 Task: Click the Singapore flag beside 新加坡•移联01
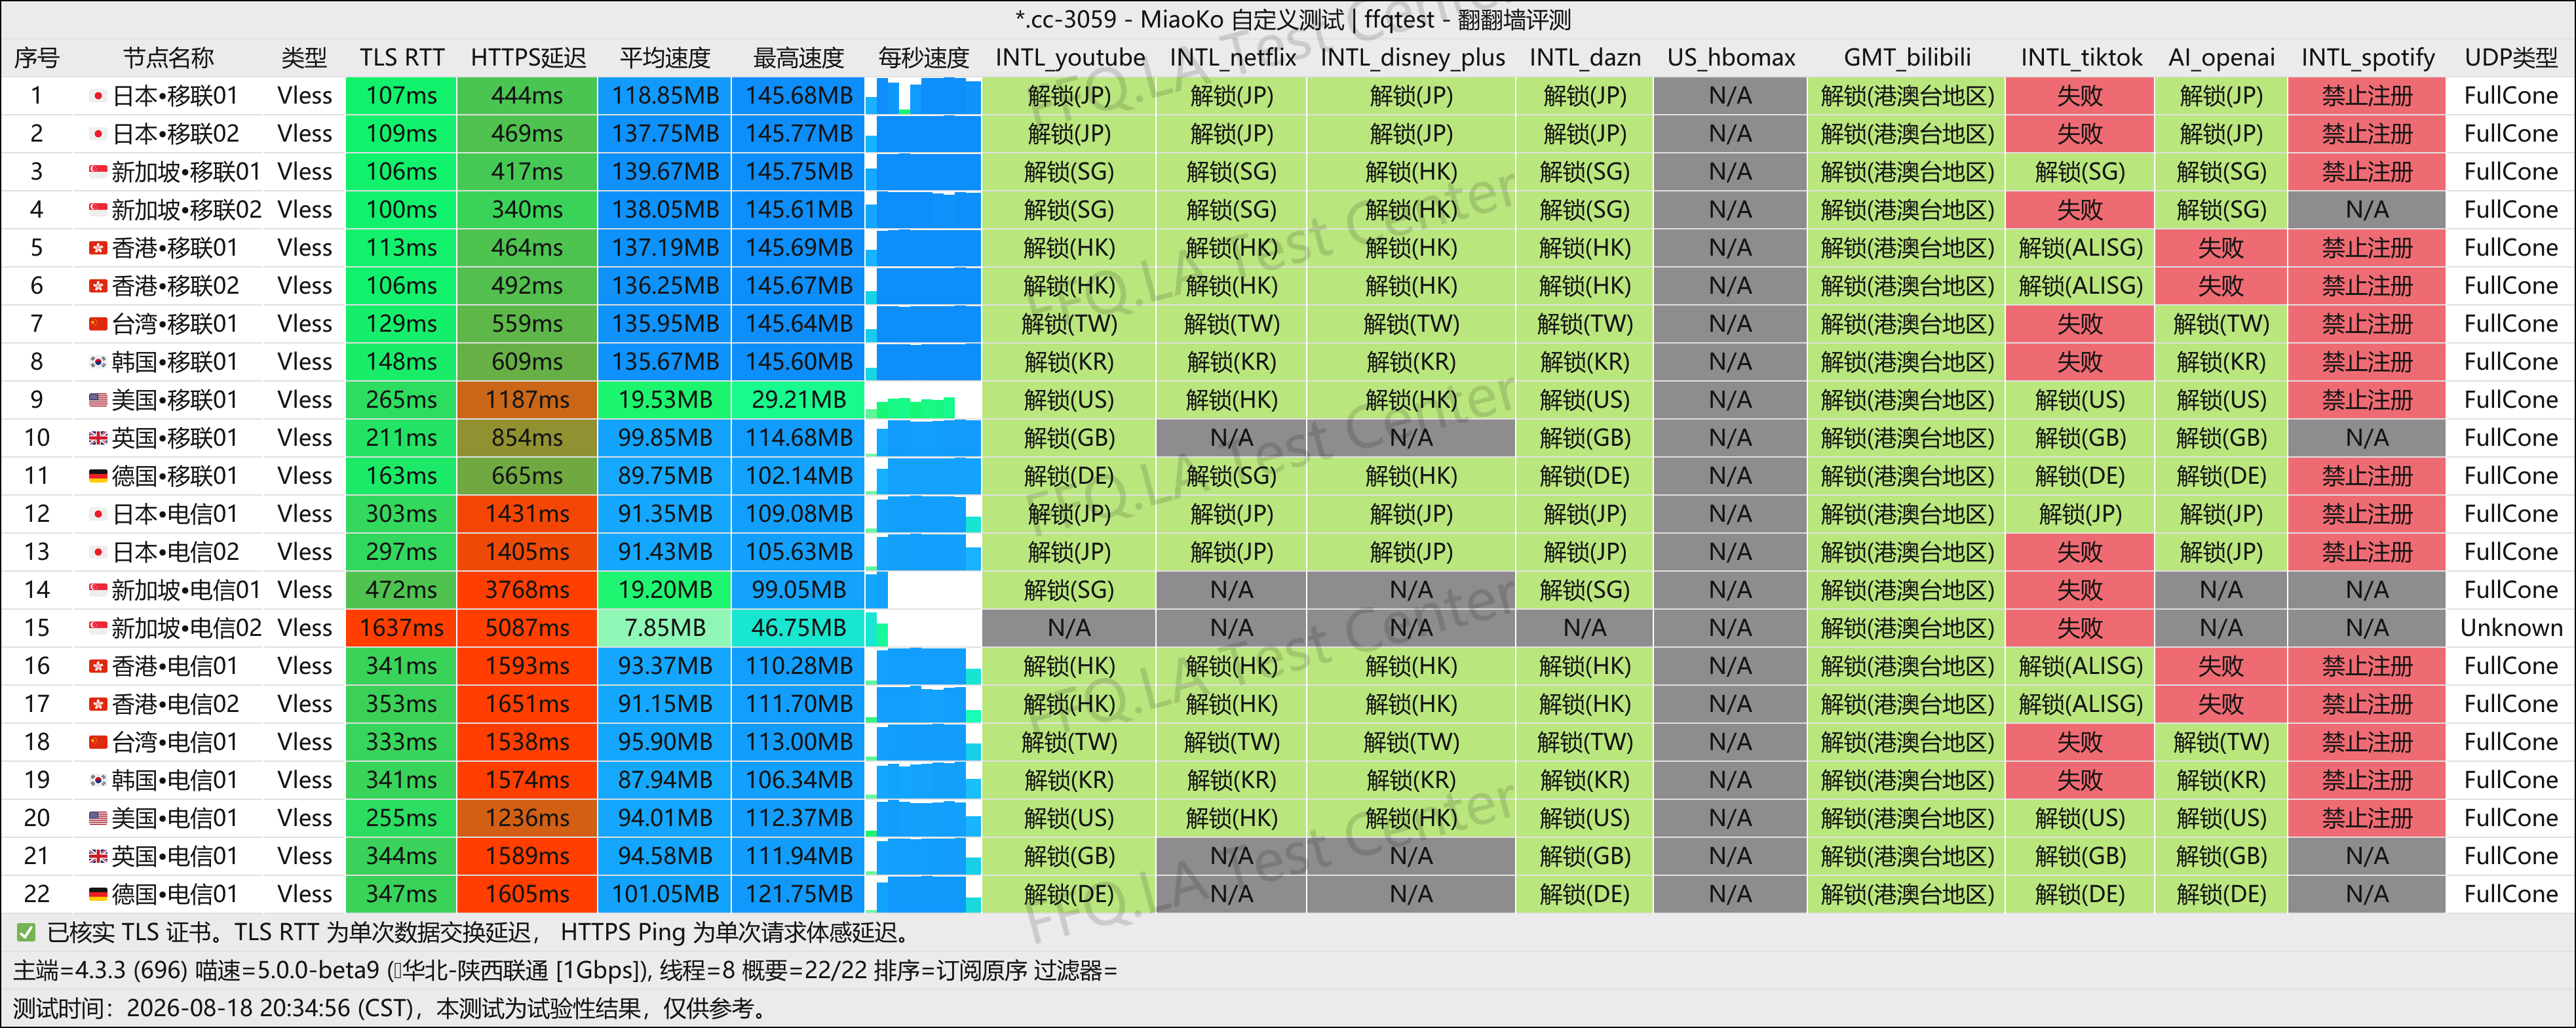98,172
